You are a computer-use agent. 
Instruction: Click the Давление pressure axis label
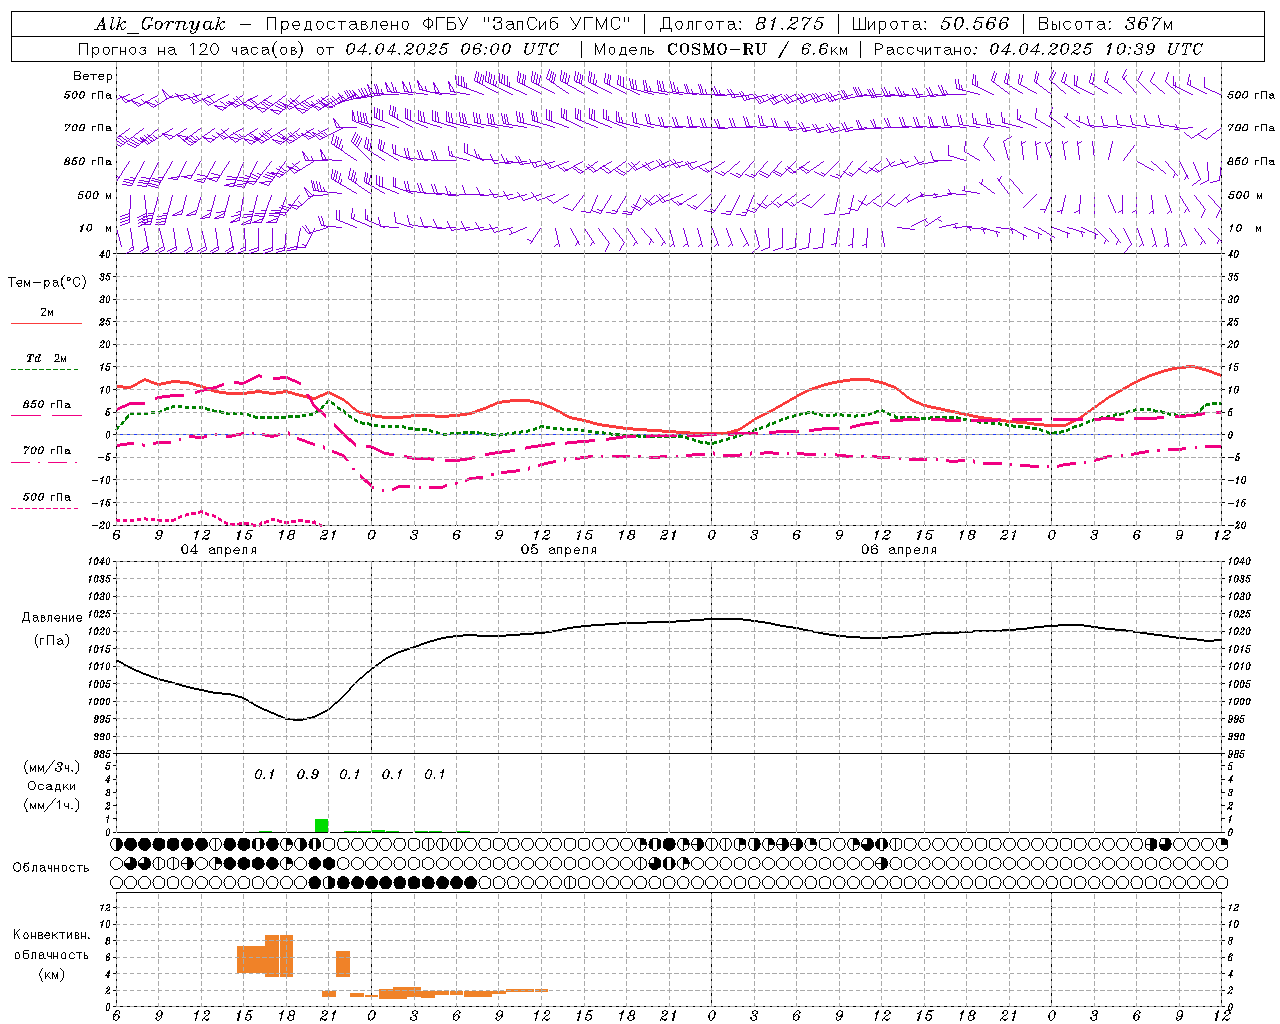(52, 618)
